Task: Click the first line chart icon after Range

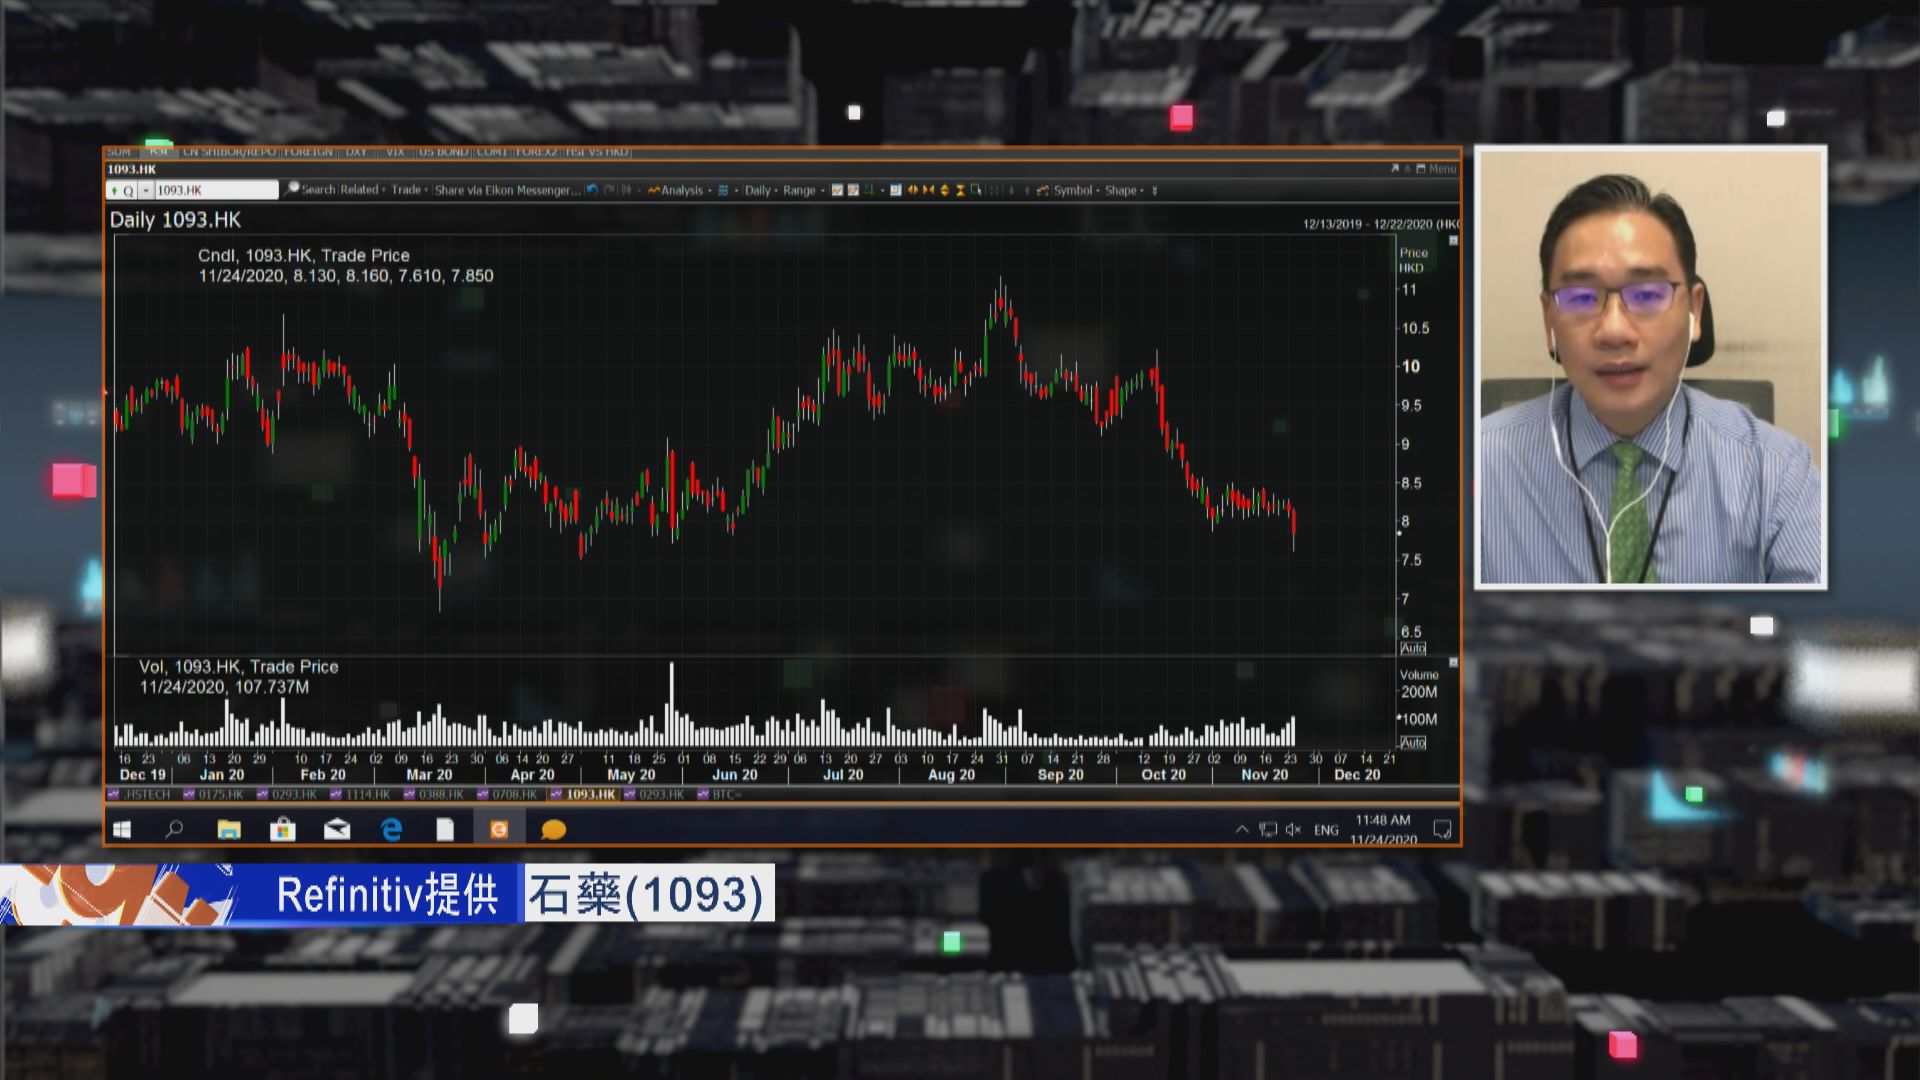Action: click(837, 190)
